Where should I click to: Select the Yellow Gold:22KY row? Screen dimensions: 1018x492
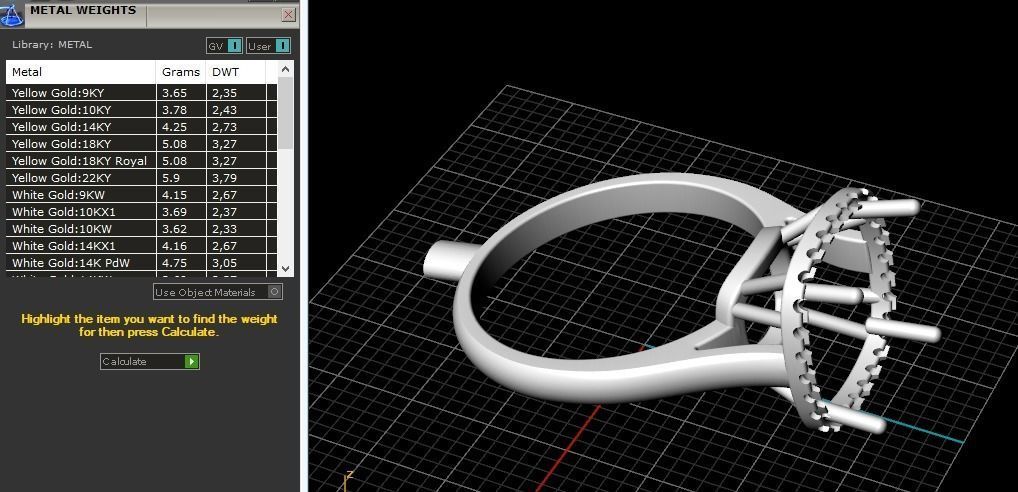(x=142, y=177)
